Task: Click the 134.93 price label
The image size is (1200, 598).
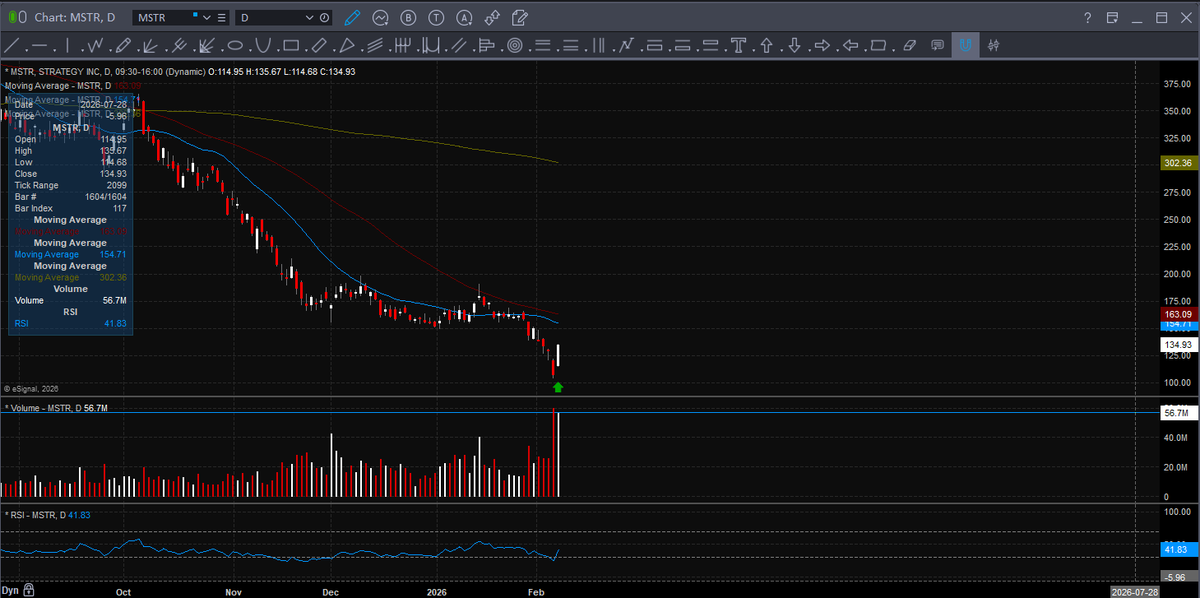Action: pos(1179,344)
